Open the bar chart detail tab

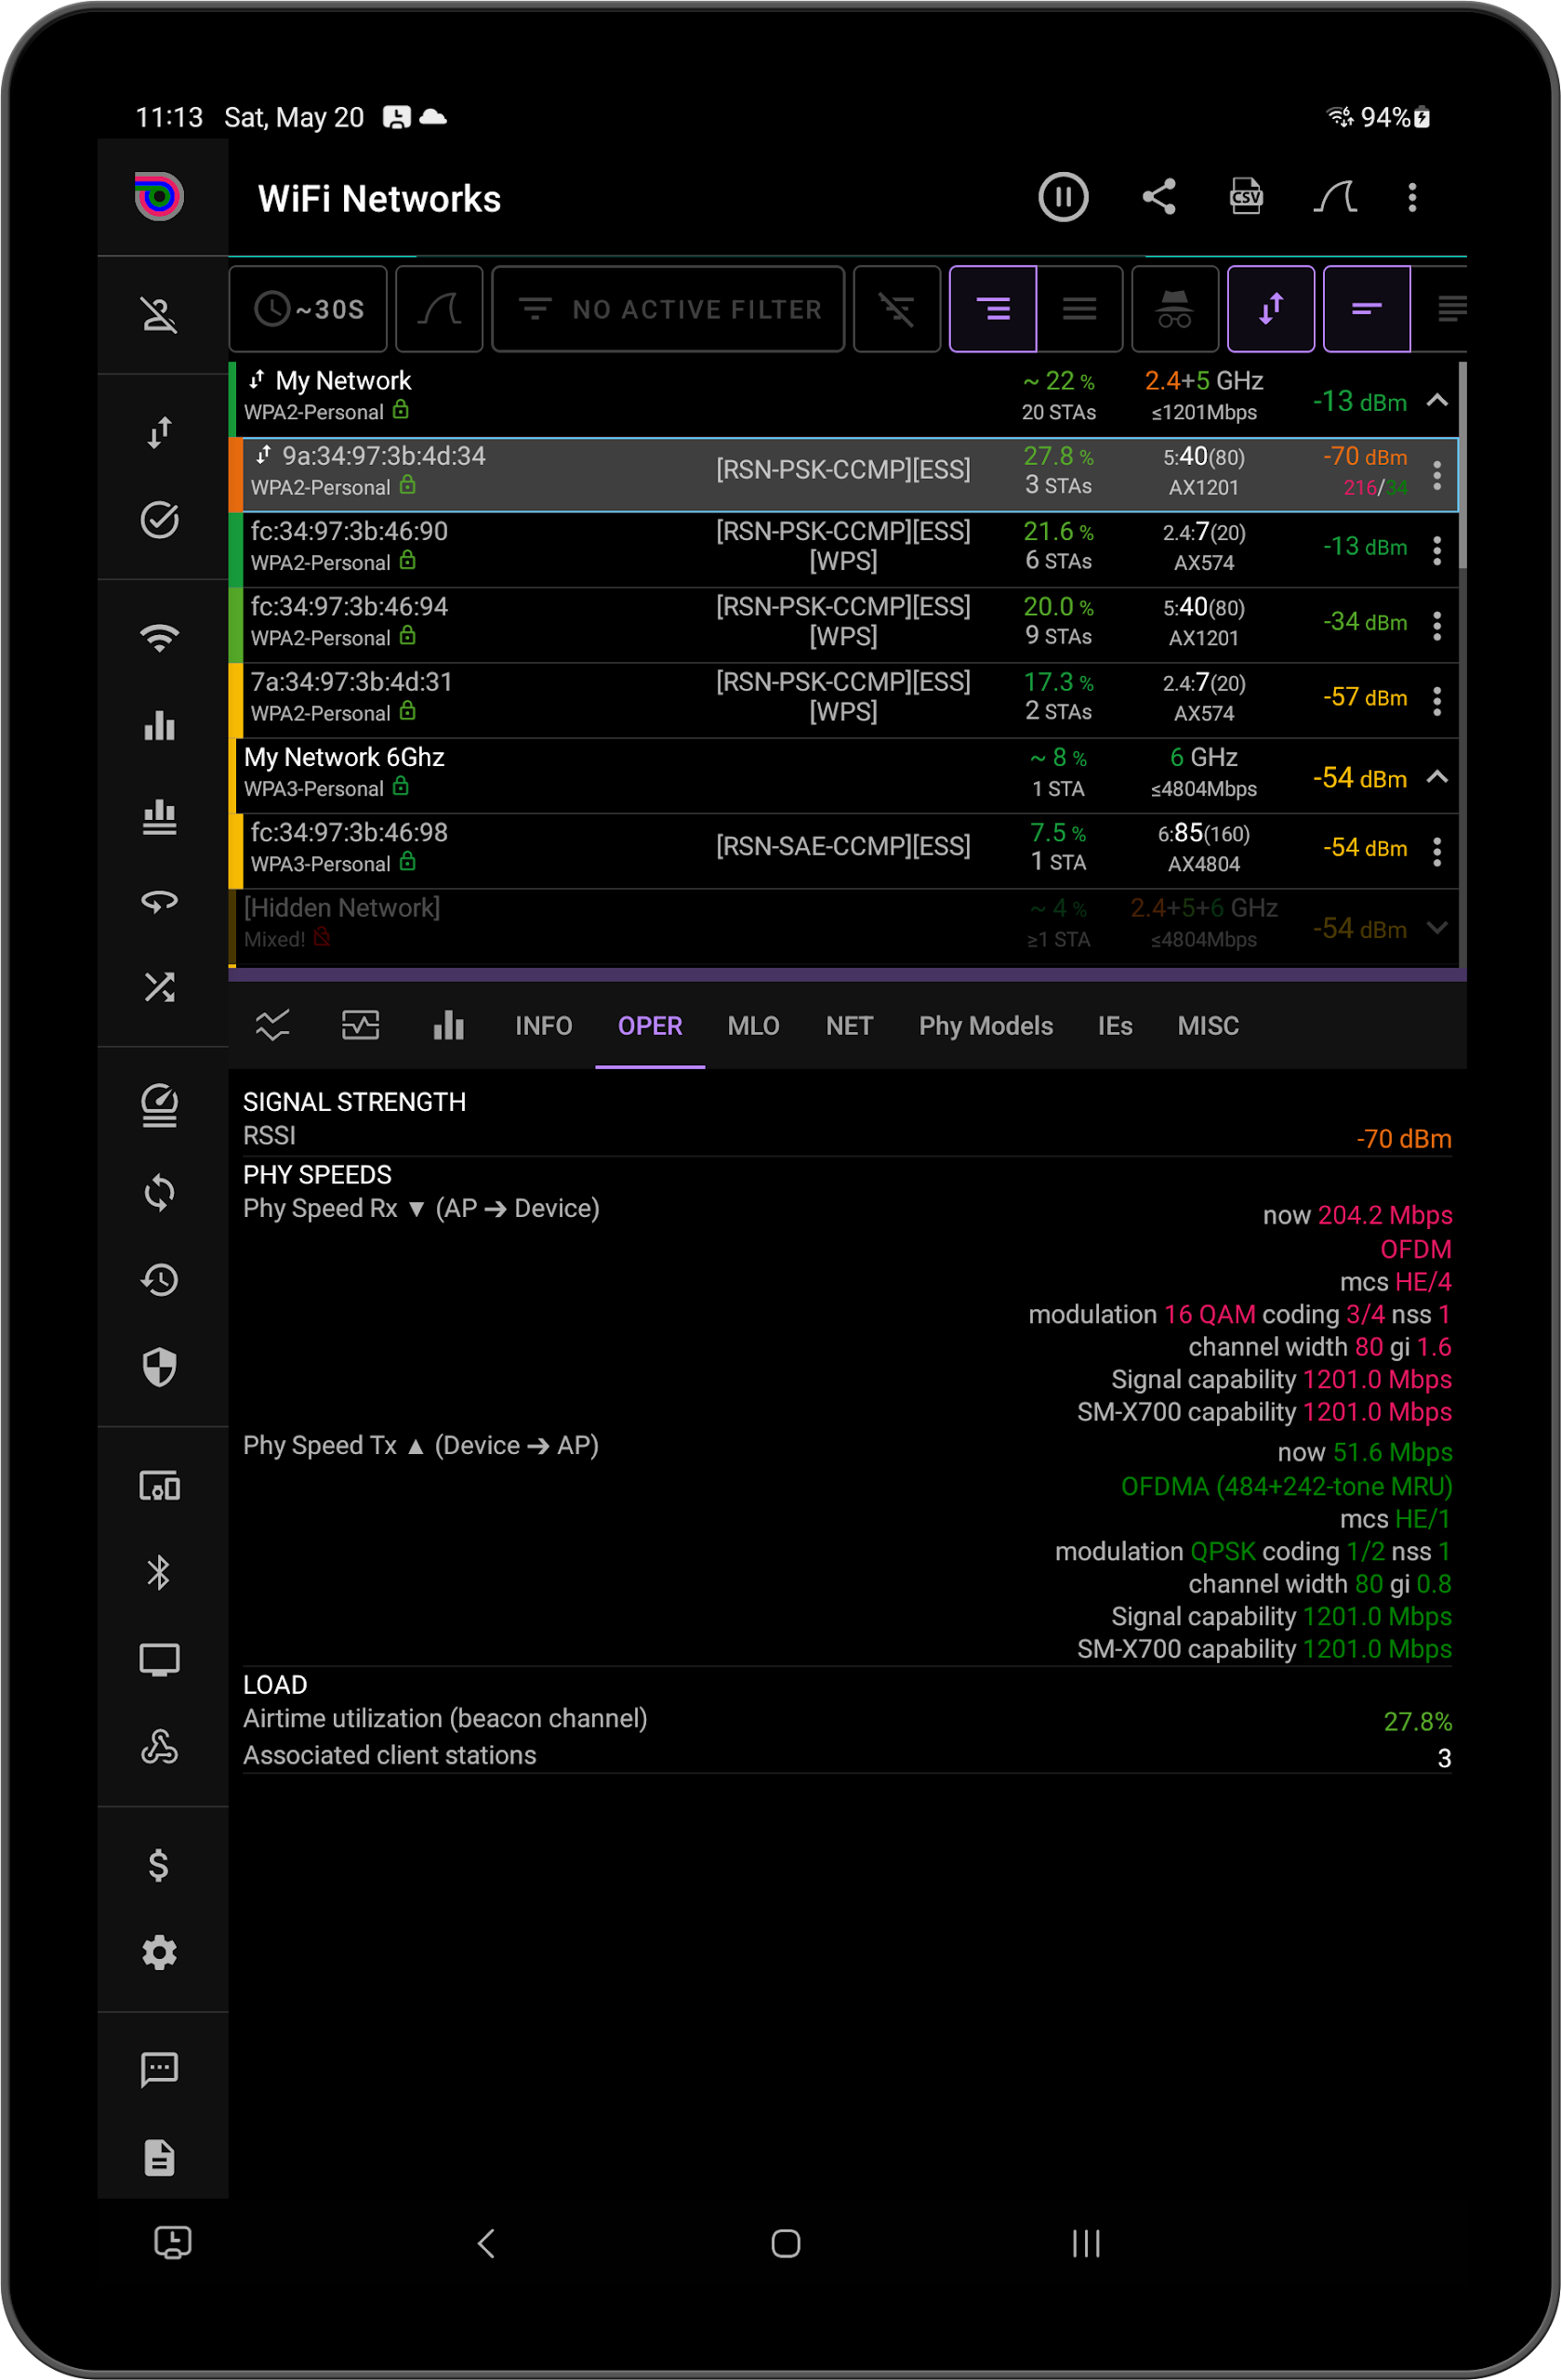coord(448,1026)
